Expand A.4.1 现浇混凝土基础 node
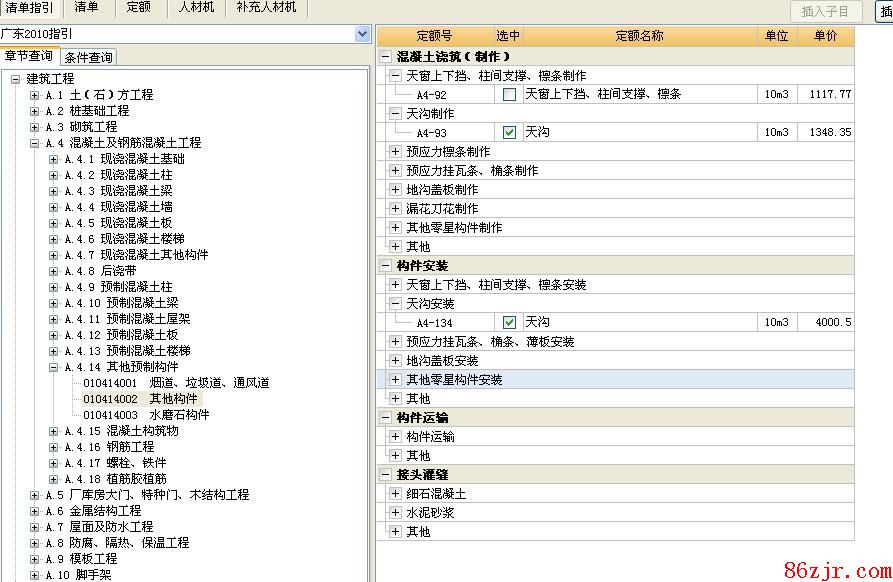This screenshot has height=582, width=893. point(54,159)
